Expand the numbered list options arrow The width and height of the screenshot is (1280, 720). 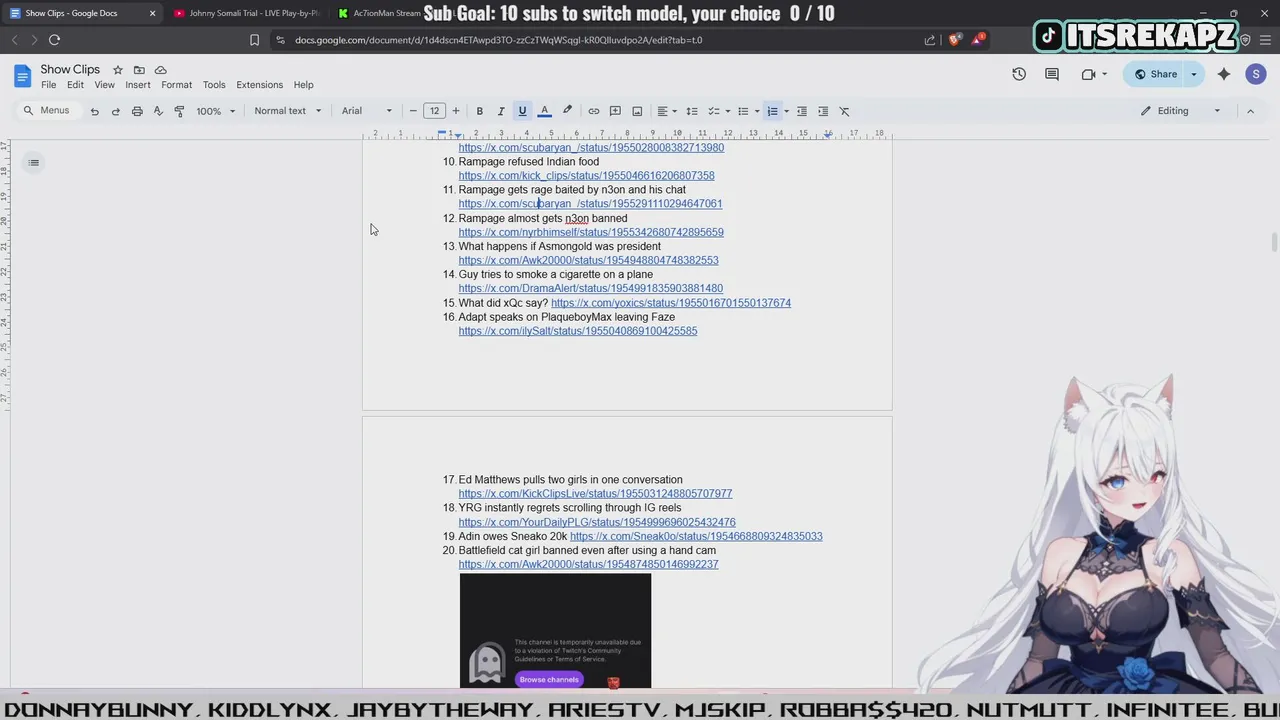click(786, 111)
